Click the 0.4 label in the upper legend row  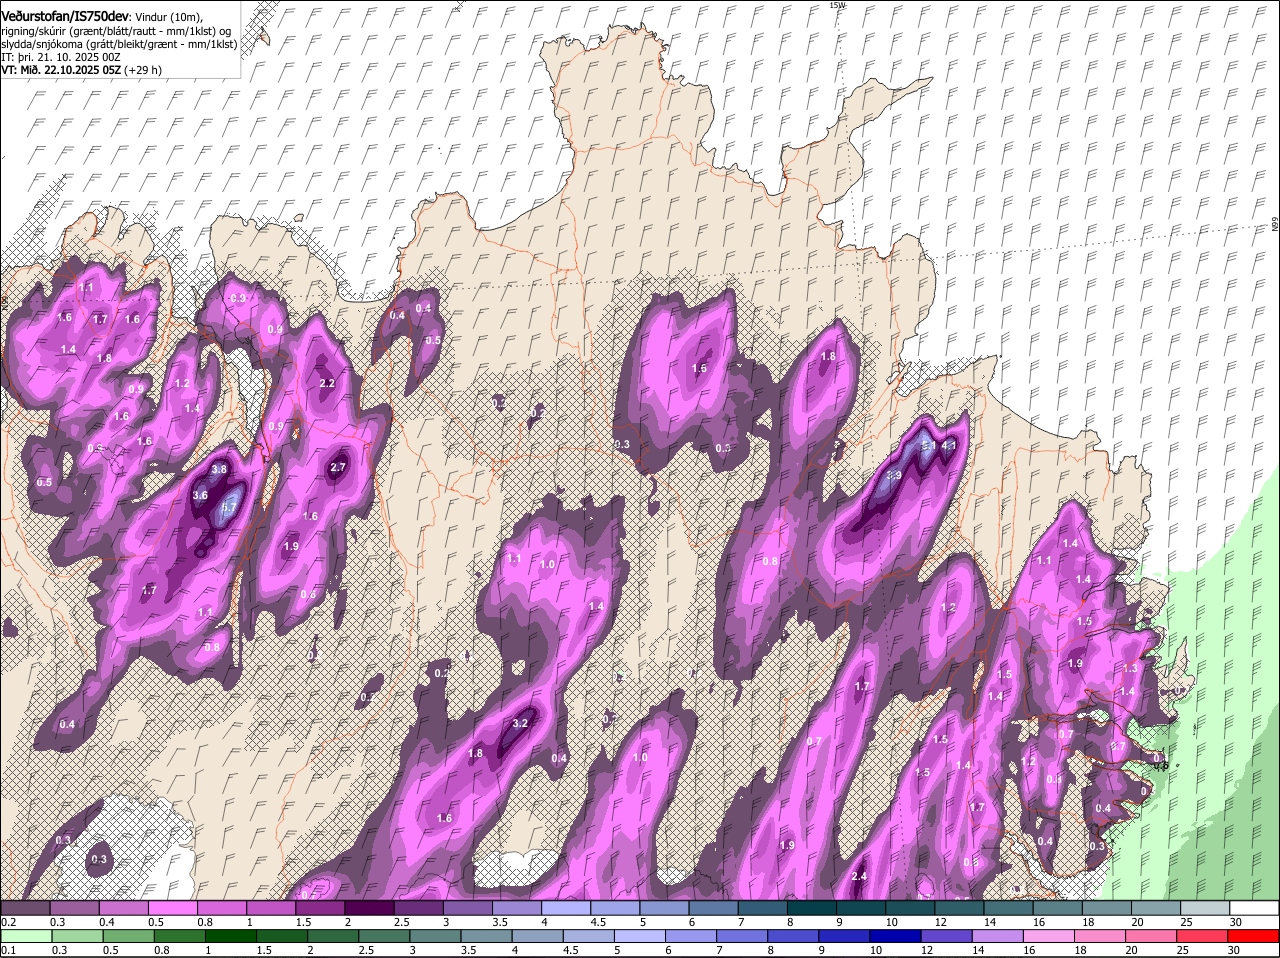tap(107, 922)
